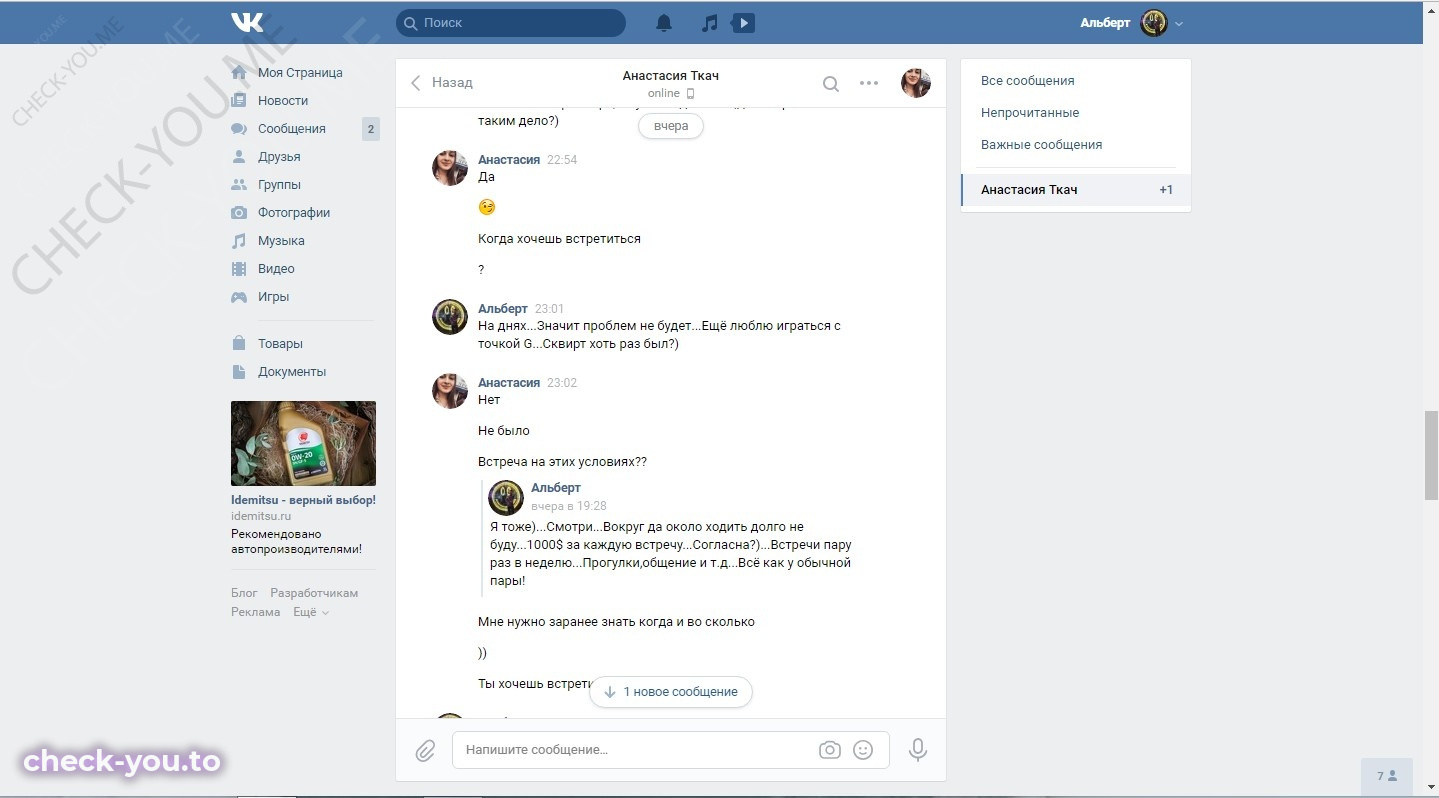Jump to the quoted message from вчера в 19:28
Viewport: 1439px width, 798px height.
point(569,506)
